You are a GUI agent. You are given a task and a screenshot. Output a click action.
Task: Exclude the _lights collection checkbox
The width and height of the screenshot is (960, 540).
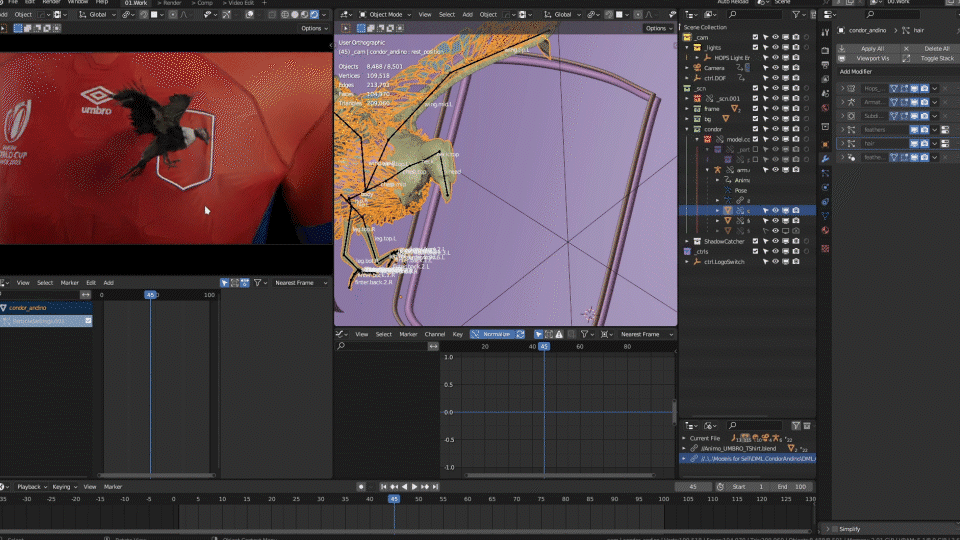coord(755,47)
